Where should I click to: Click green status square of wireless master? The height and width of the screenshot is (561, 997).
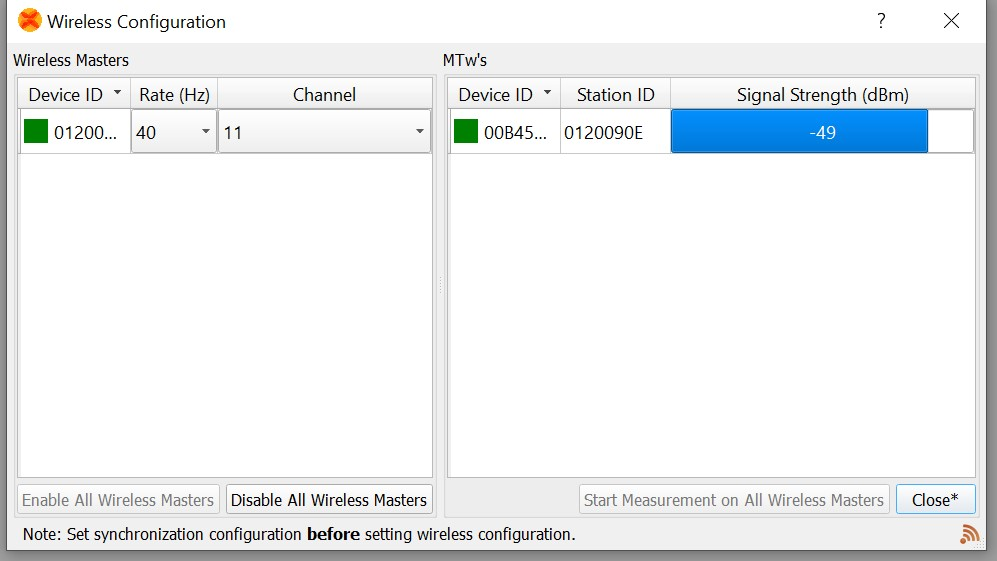click(36, 132)
